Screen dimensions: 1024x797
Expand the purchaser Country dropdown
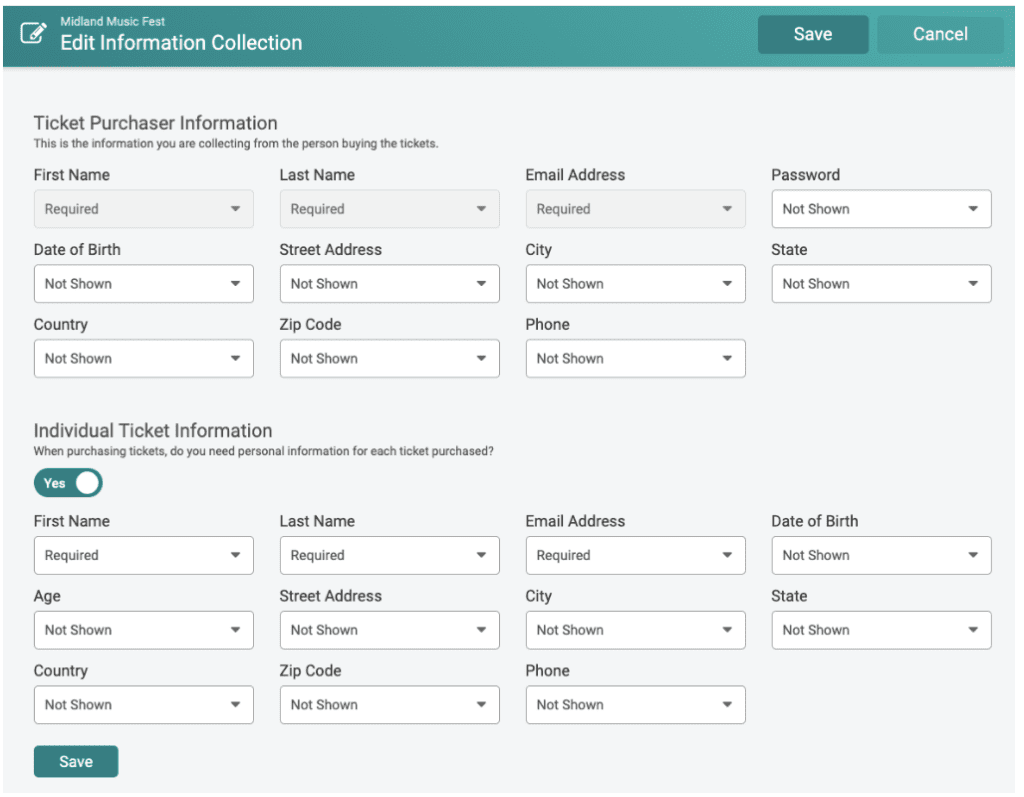[144, 358]
